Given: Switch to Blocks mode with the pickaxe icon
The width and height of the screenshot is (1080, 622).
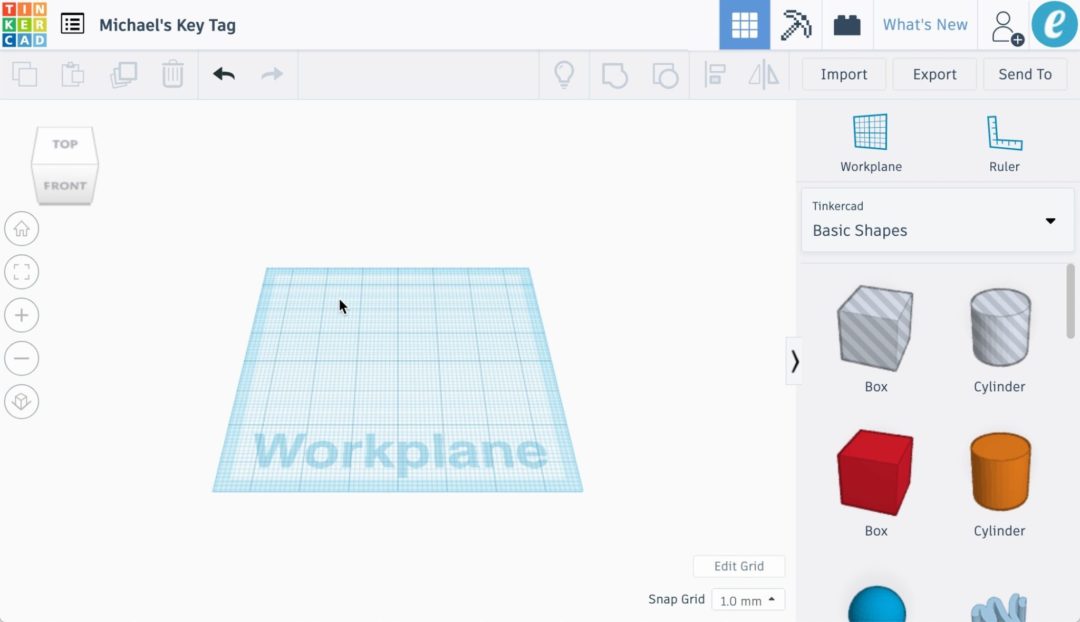Looking at the screenshot, I should coord(795,25).
